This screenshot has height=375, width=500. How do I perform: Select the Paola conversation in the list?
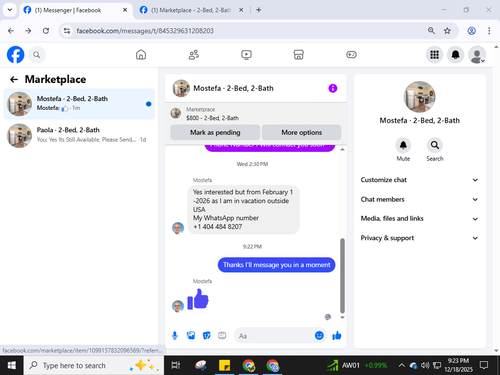click(79, 135)
